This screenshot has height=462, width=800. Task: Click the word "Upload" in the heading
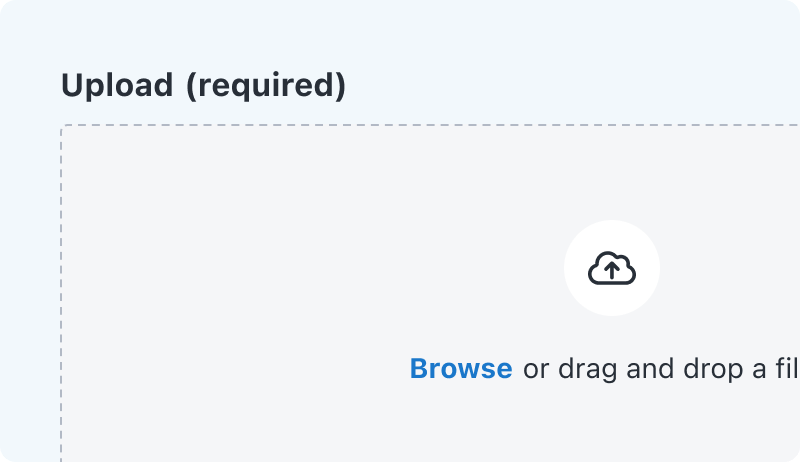pyautogui.click(x=117, y=86)
